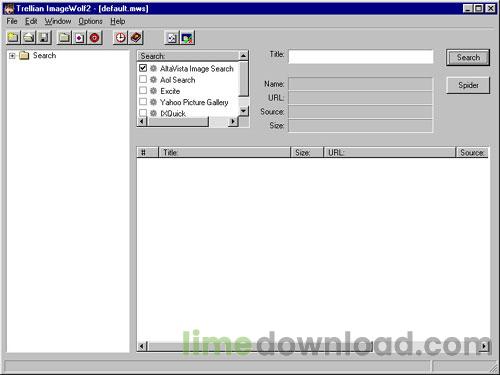Select AltaVista Image Search label
The height and width of the screenshot is (375, 500).
click(x=197, y=69)
